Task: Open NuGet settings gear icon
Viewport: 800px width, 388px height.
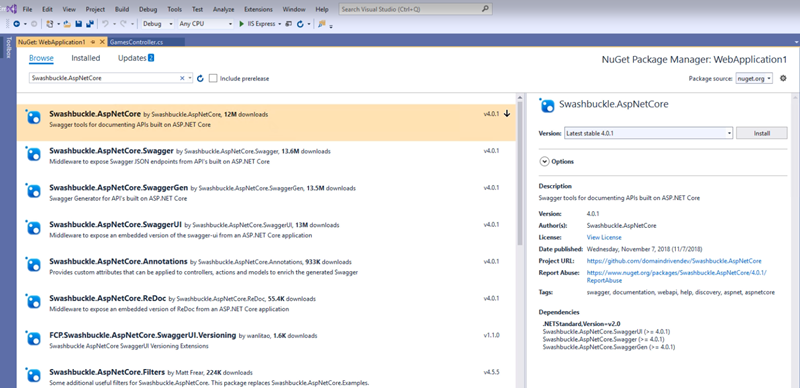Action: (783, 78)
